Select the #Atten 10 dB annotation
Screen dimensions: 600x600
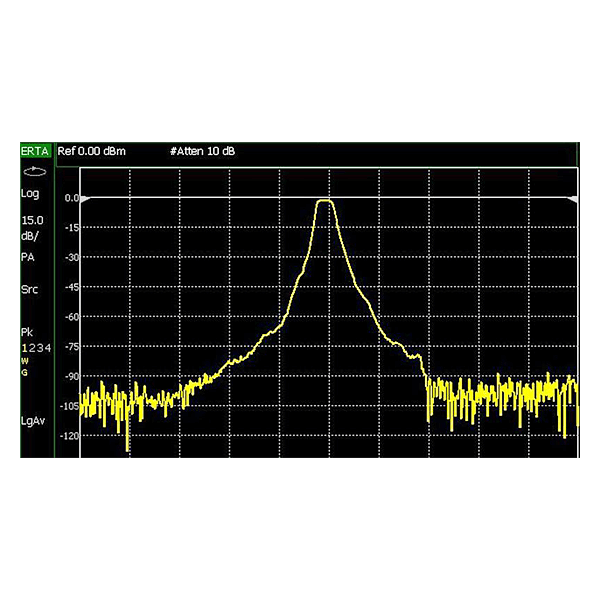coord(202,151)
